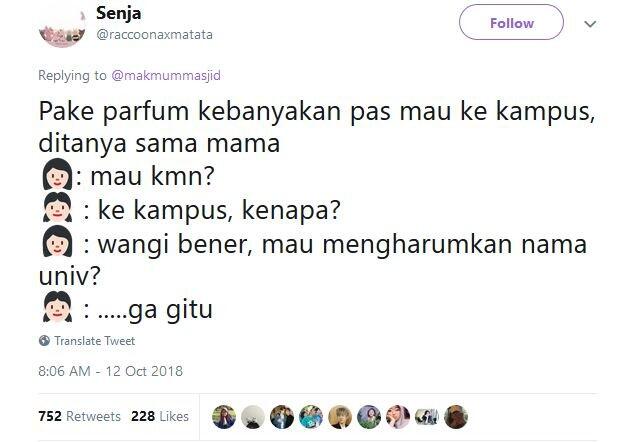Click the sixth liker avatar
This screenshot has width=638, height=442.
(369, 416)
